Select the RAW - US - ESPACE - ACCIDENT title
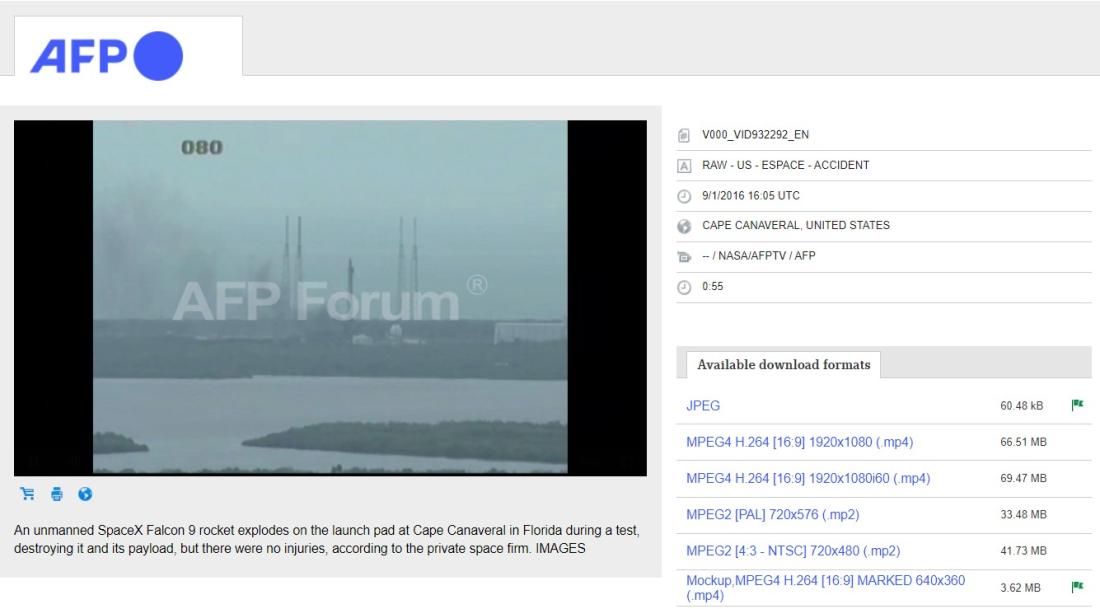Screen dimensions: 1100x609 click(786, 165)
